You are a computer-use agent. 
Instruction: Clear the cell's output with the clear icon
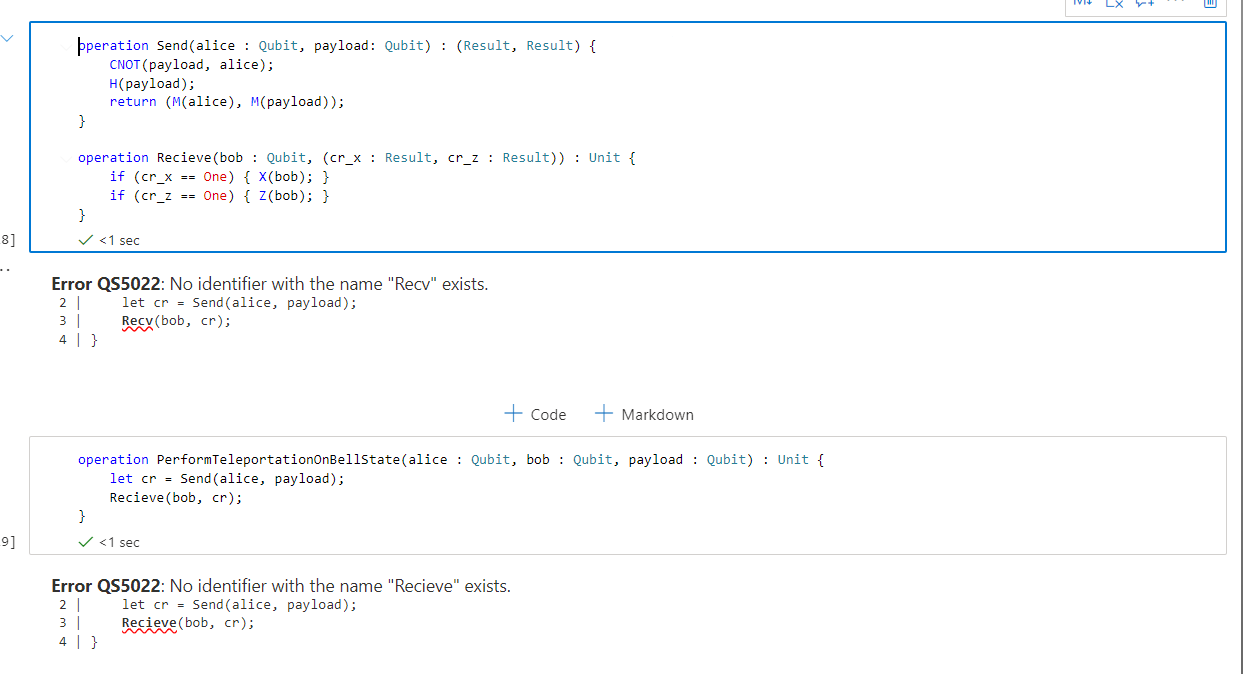pyautogui.click(x=1115, y=3)
